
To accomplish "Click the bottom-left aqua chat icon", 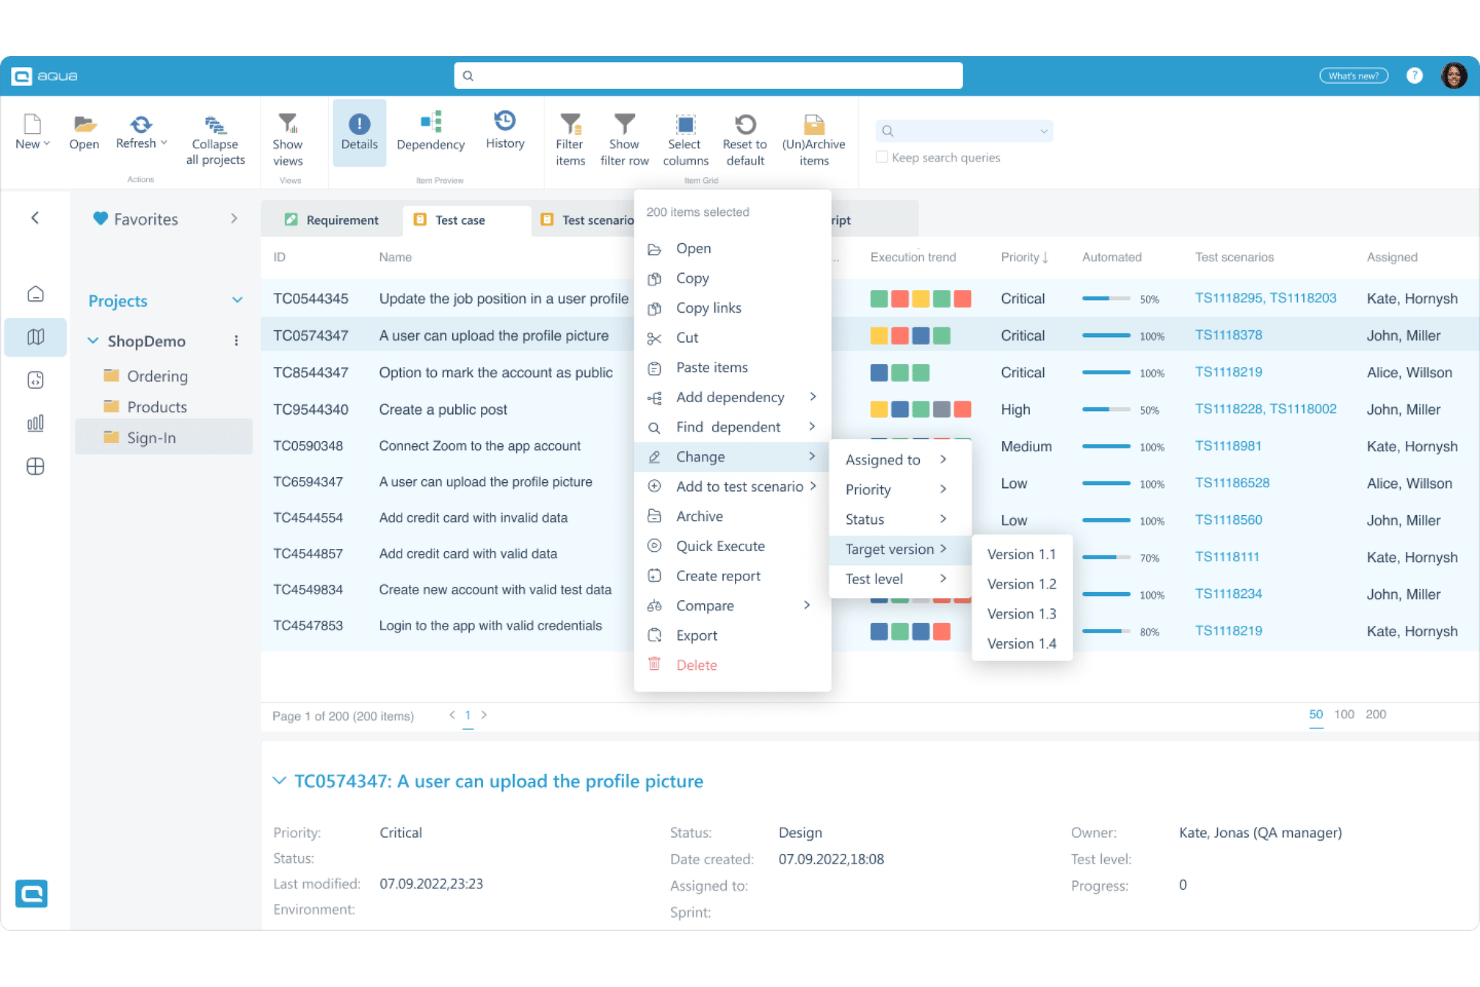I will click(32, 893).
